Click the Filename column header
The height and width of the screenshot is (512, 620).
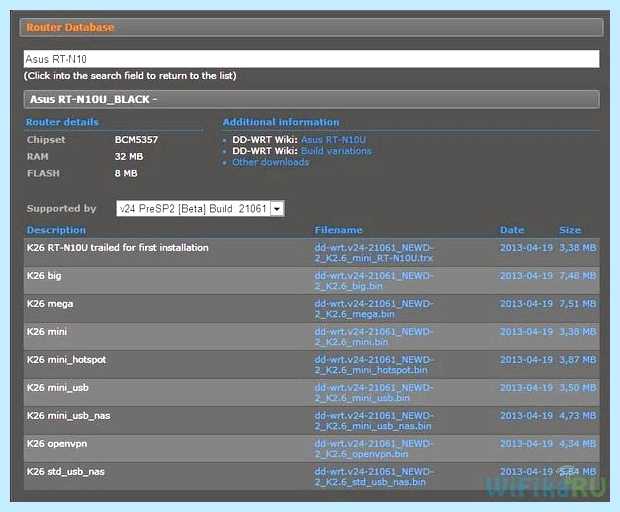[338, 230]
